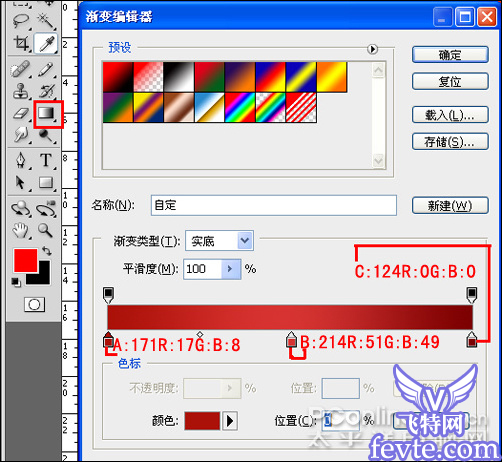
Task: Select the left opacity stop above gradient
Action: pos(108,295)
